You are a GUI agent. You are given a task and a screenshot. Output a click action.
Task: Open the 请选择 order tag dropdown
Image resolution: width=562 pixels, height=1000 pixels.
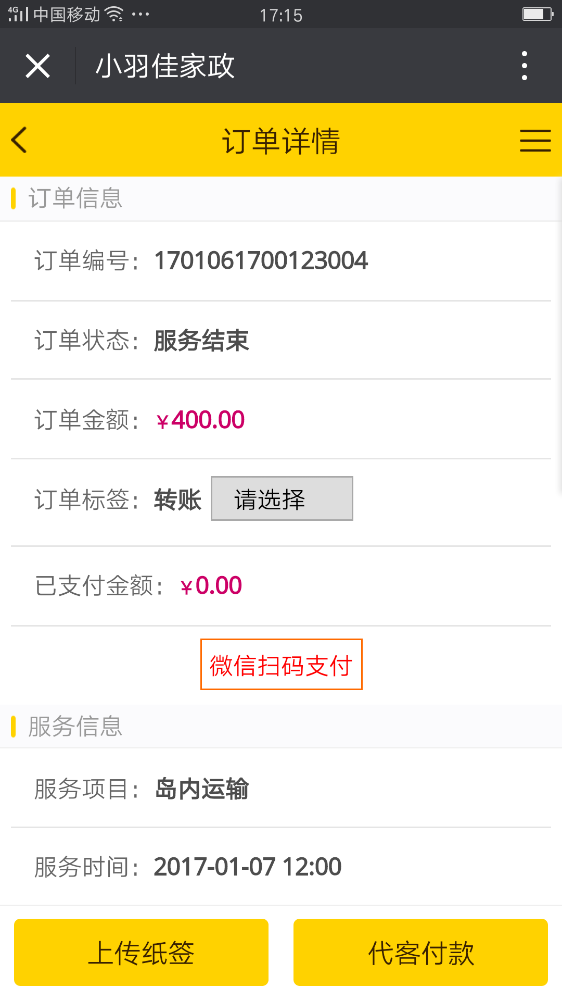coord(282,499)
